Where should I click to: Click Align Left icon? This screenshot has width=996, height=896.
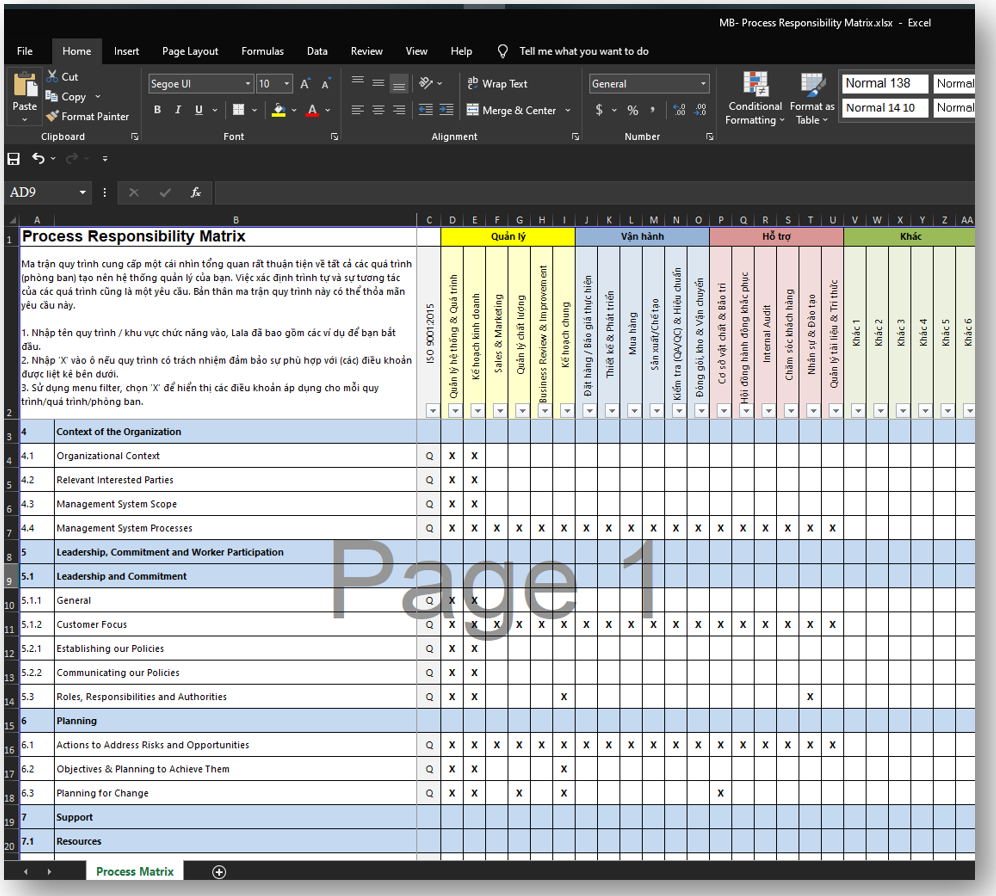(x=358, y=110)
